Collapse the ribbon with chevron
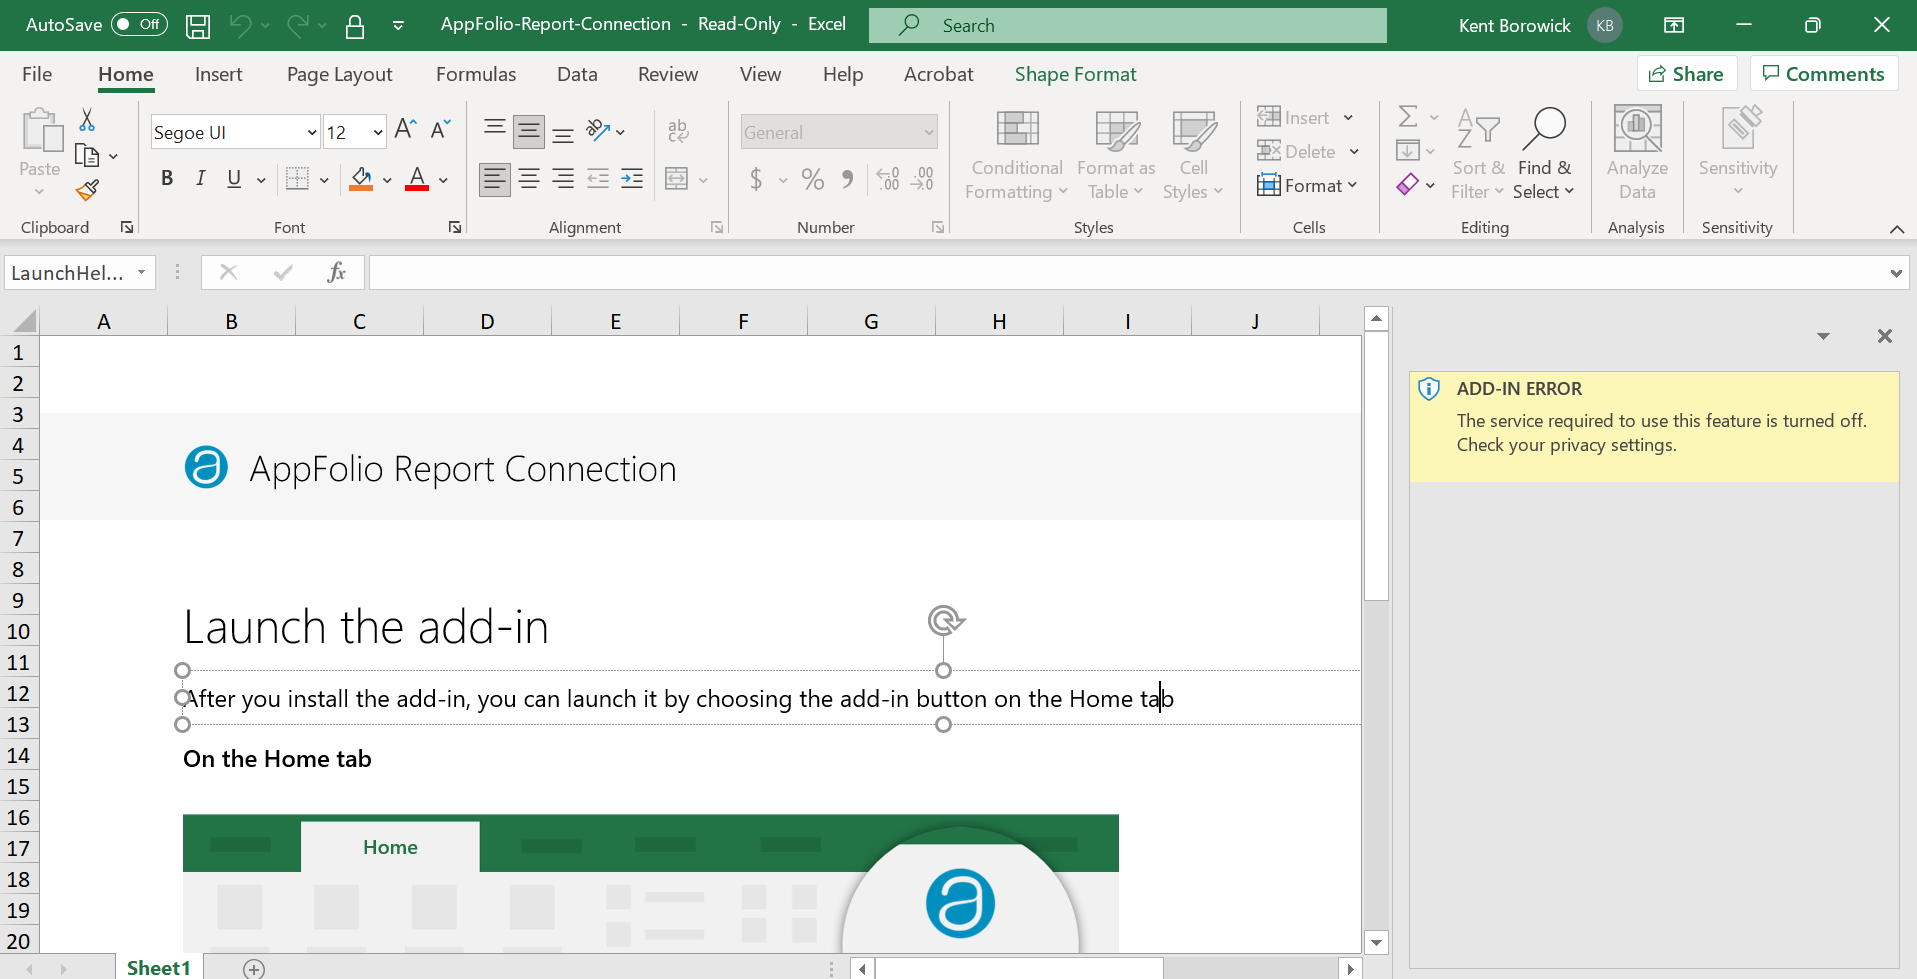1917x979 pixels. pos(1896,229)
